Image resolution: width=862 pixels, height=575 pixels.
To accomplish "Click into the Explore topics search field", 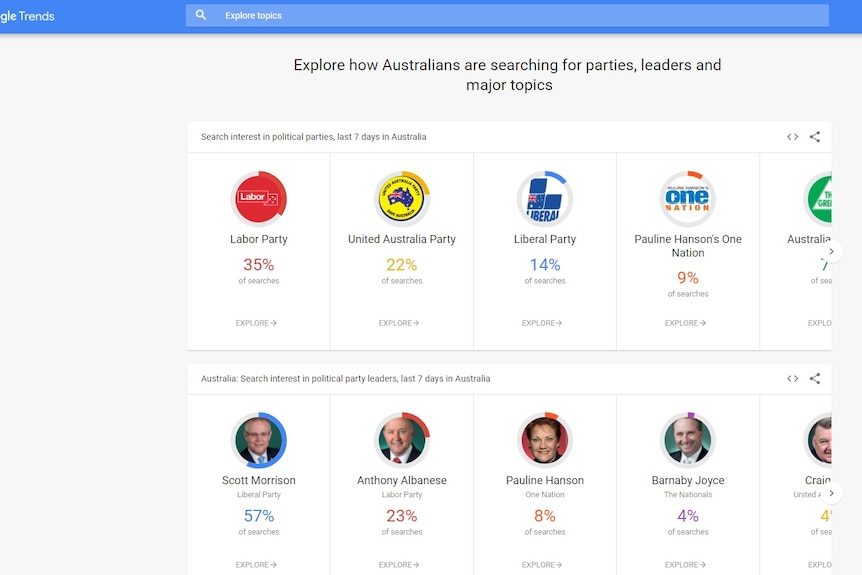I will [x=507, y=15].
